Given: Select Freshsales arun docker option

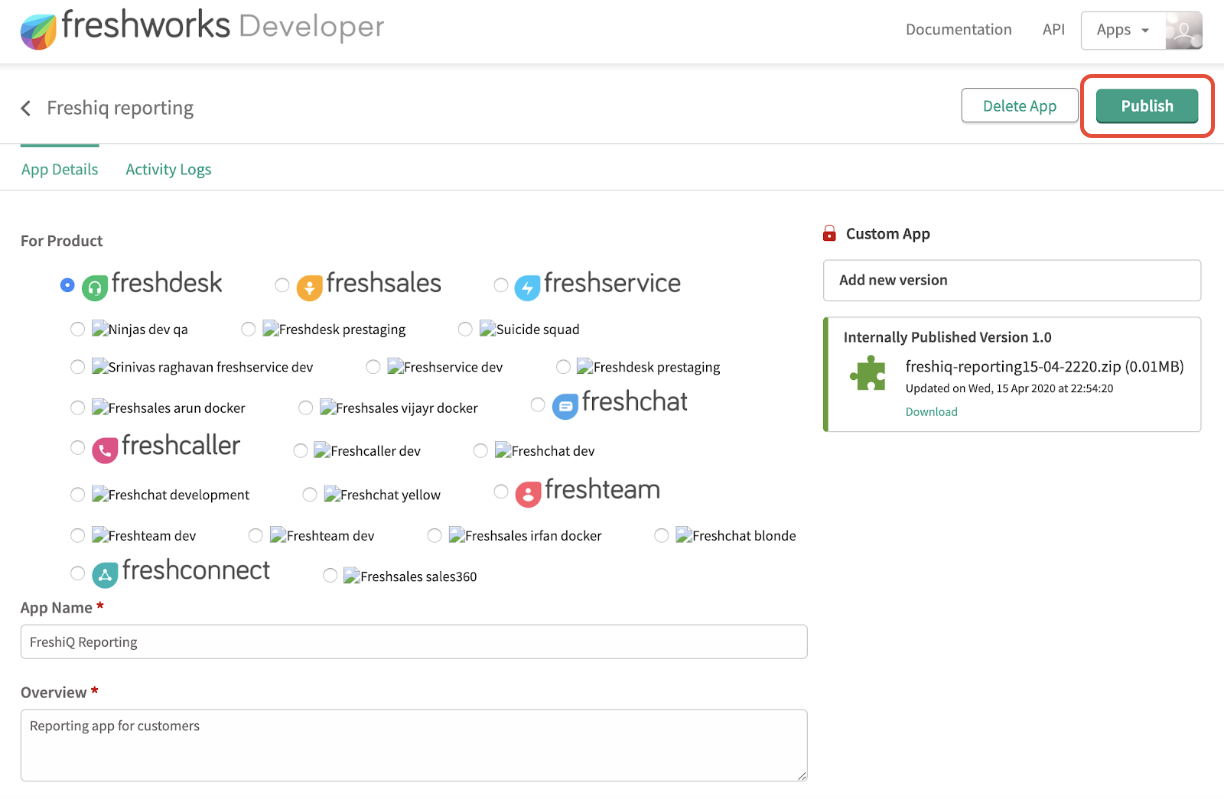Looking at the screenshot, I should (x=77, y=407).
